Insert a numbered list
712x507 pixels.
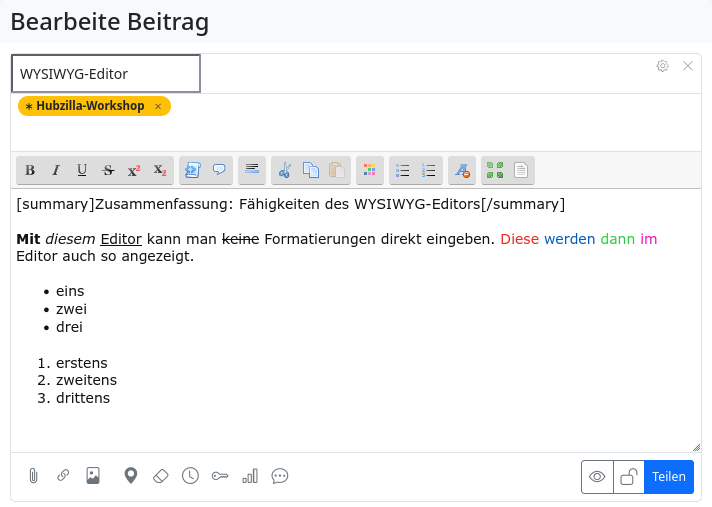[x=429, y=170]
